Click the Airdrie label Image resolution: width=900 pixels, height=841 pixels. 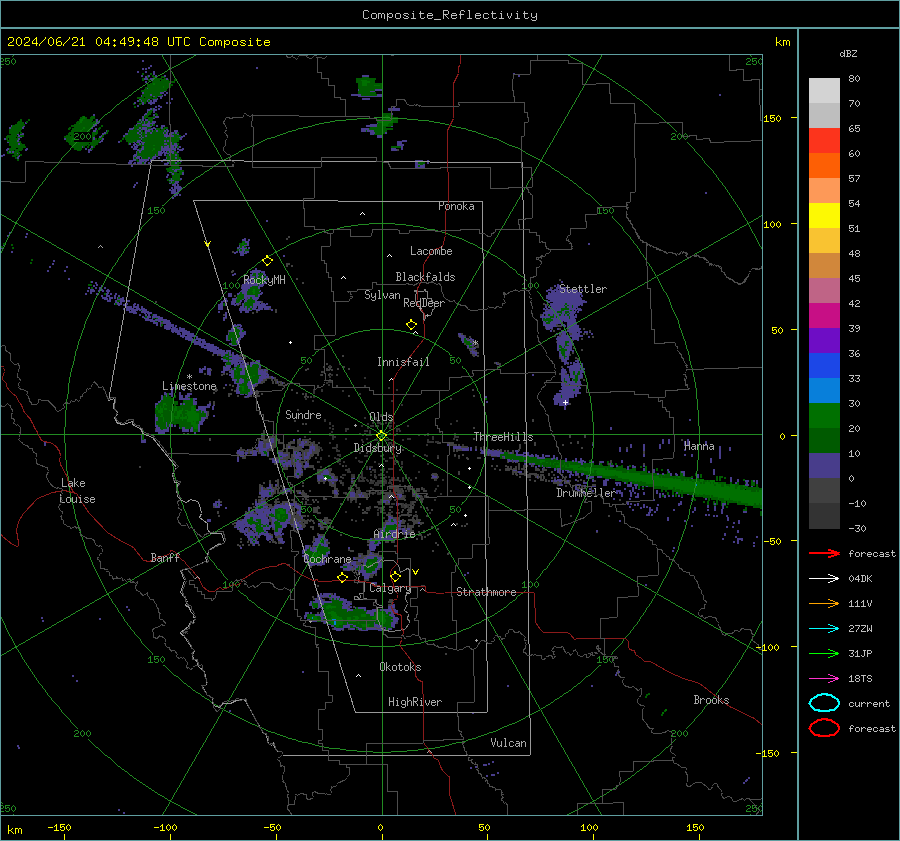point(394,534)
